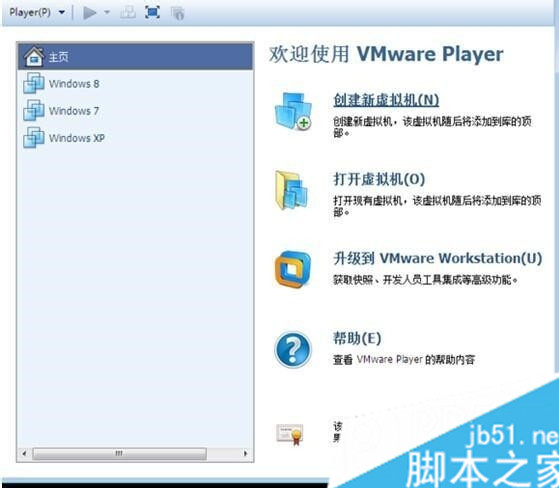This screenshot has width=559, height=488.
Task: Click the horizontal scrollbar thumb in library
Action: pyautogui.click(x=119, y=453)
